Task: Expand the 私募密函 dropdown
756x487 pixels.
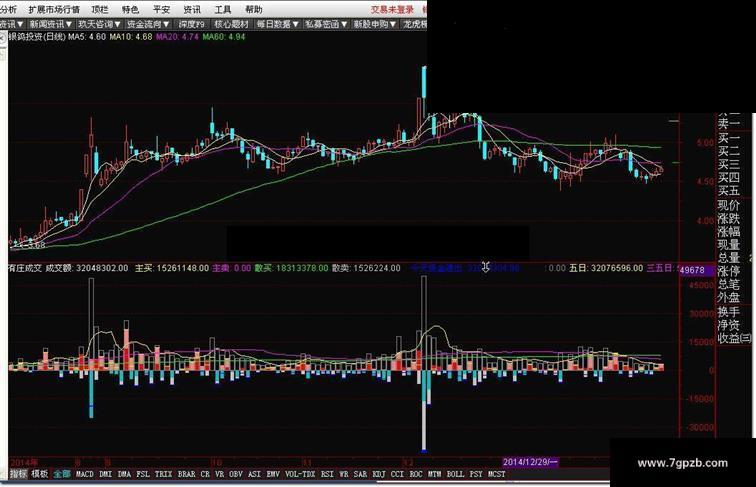Action: (326, 24)
